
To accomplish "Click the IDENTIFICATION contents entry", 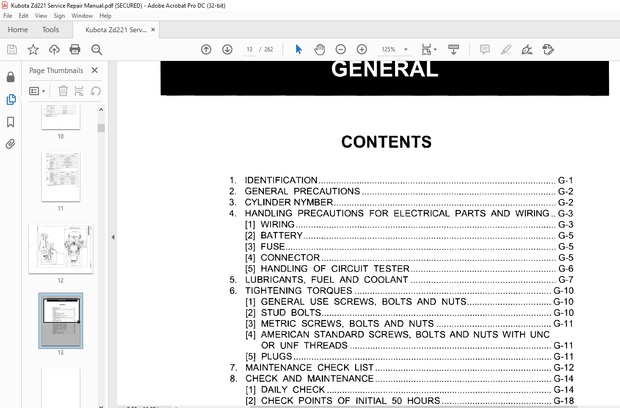I will [x=401, y=180].
